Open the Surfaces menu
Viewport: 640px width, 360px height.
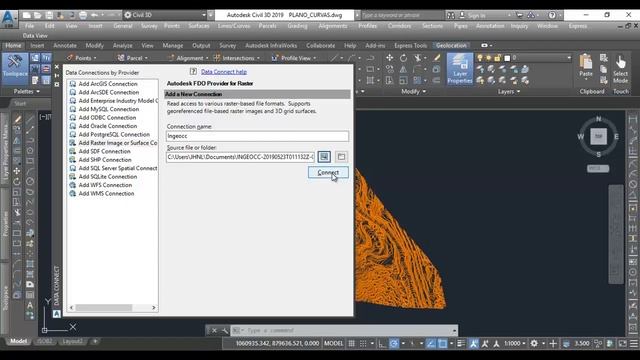click(199, 26)
